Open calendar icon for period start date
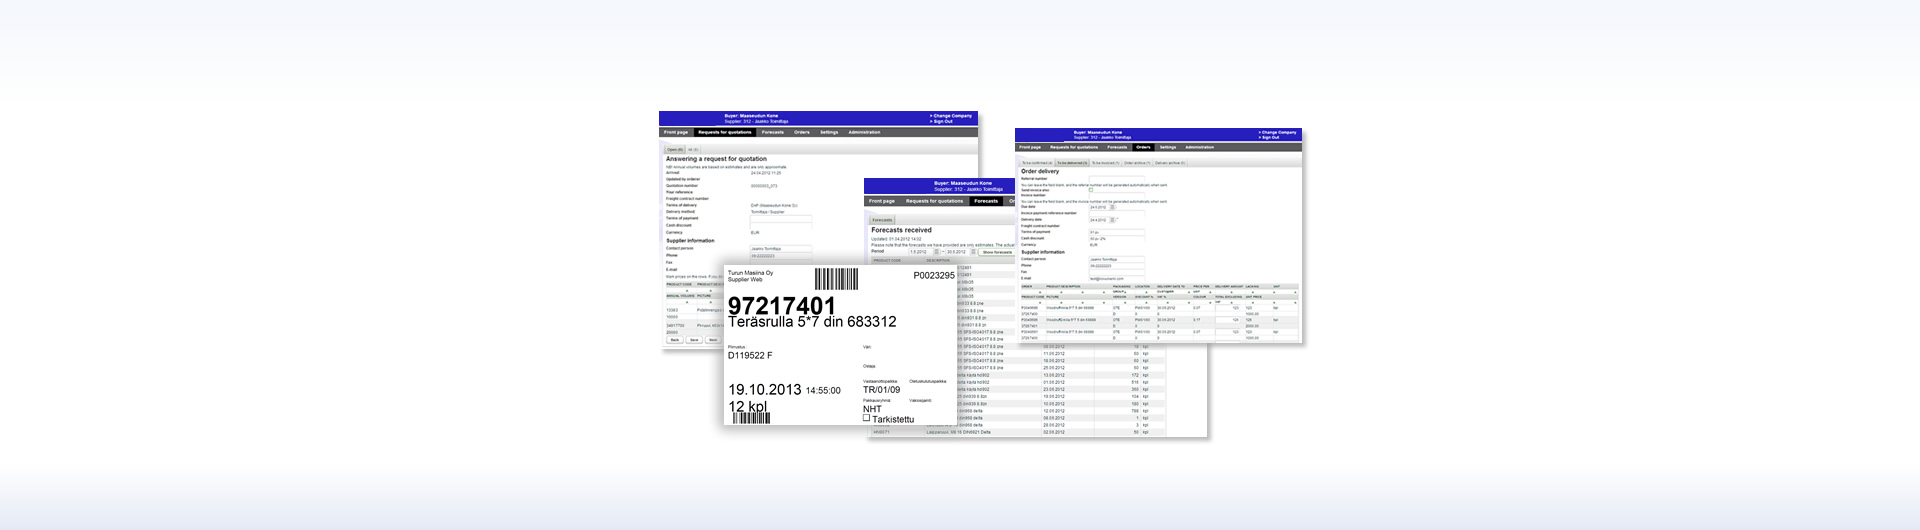Viewport: 1920px width, 530px height. [937, 252]
